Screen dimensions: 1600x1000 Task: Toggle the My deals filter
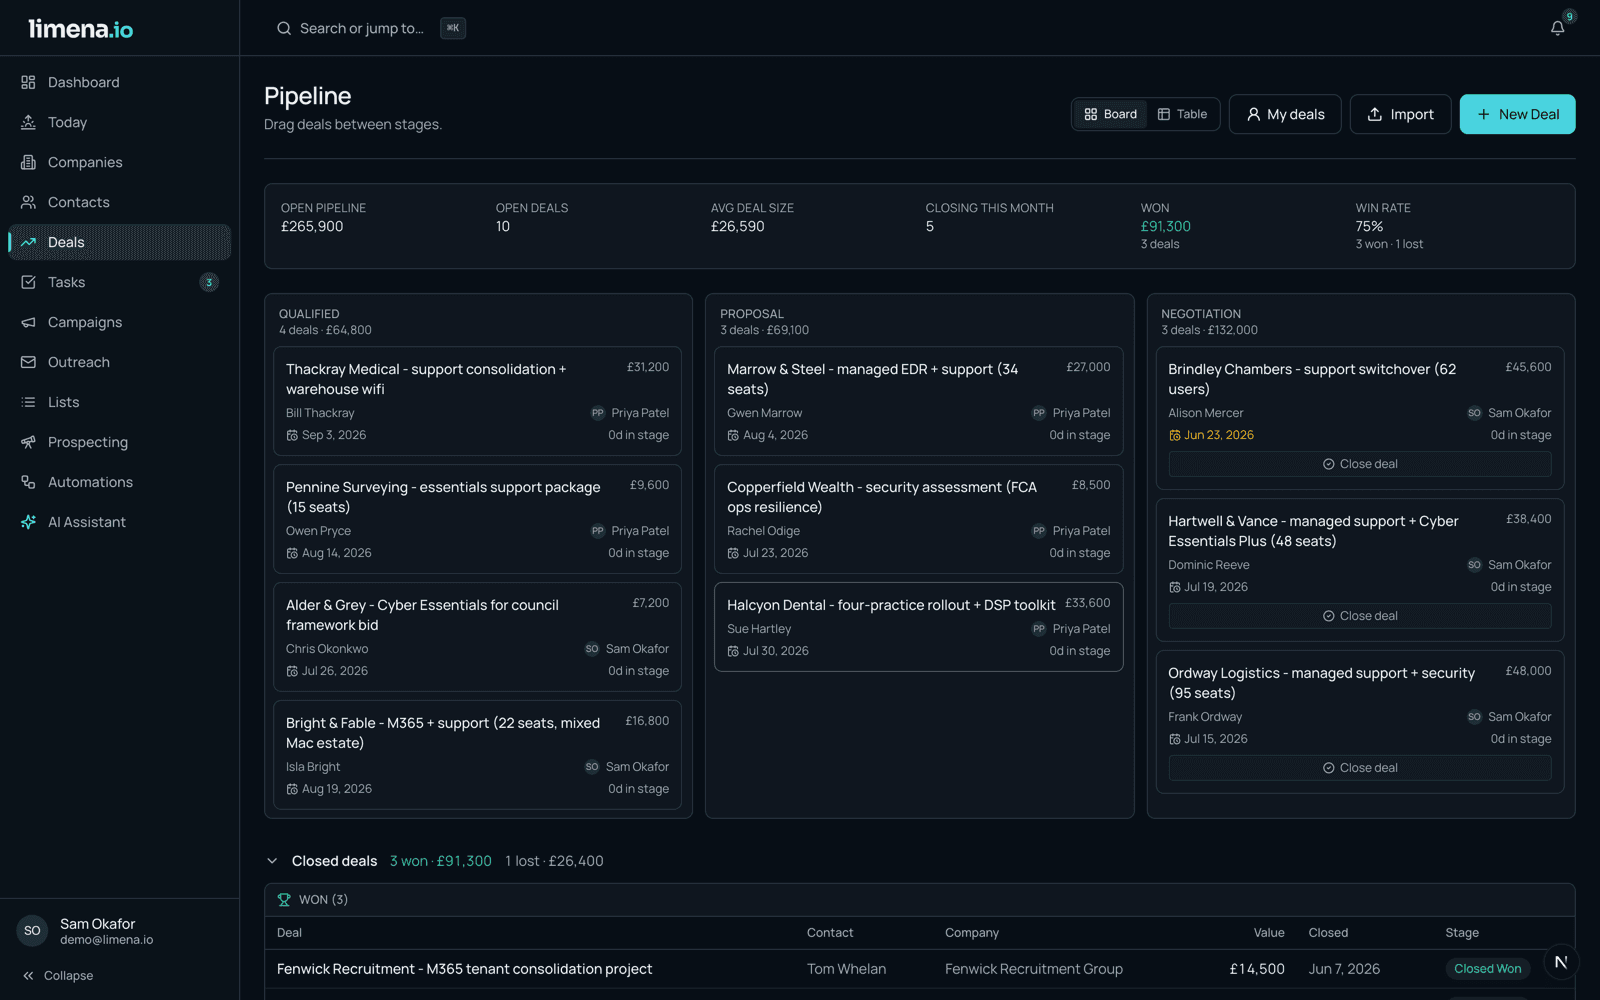coord(1285,114)
